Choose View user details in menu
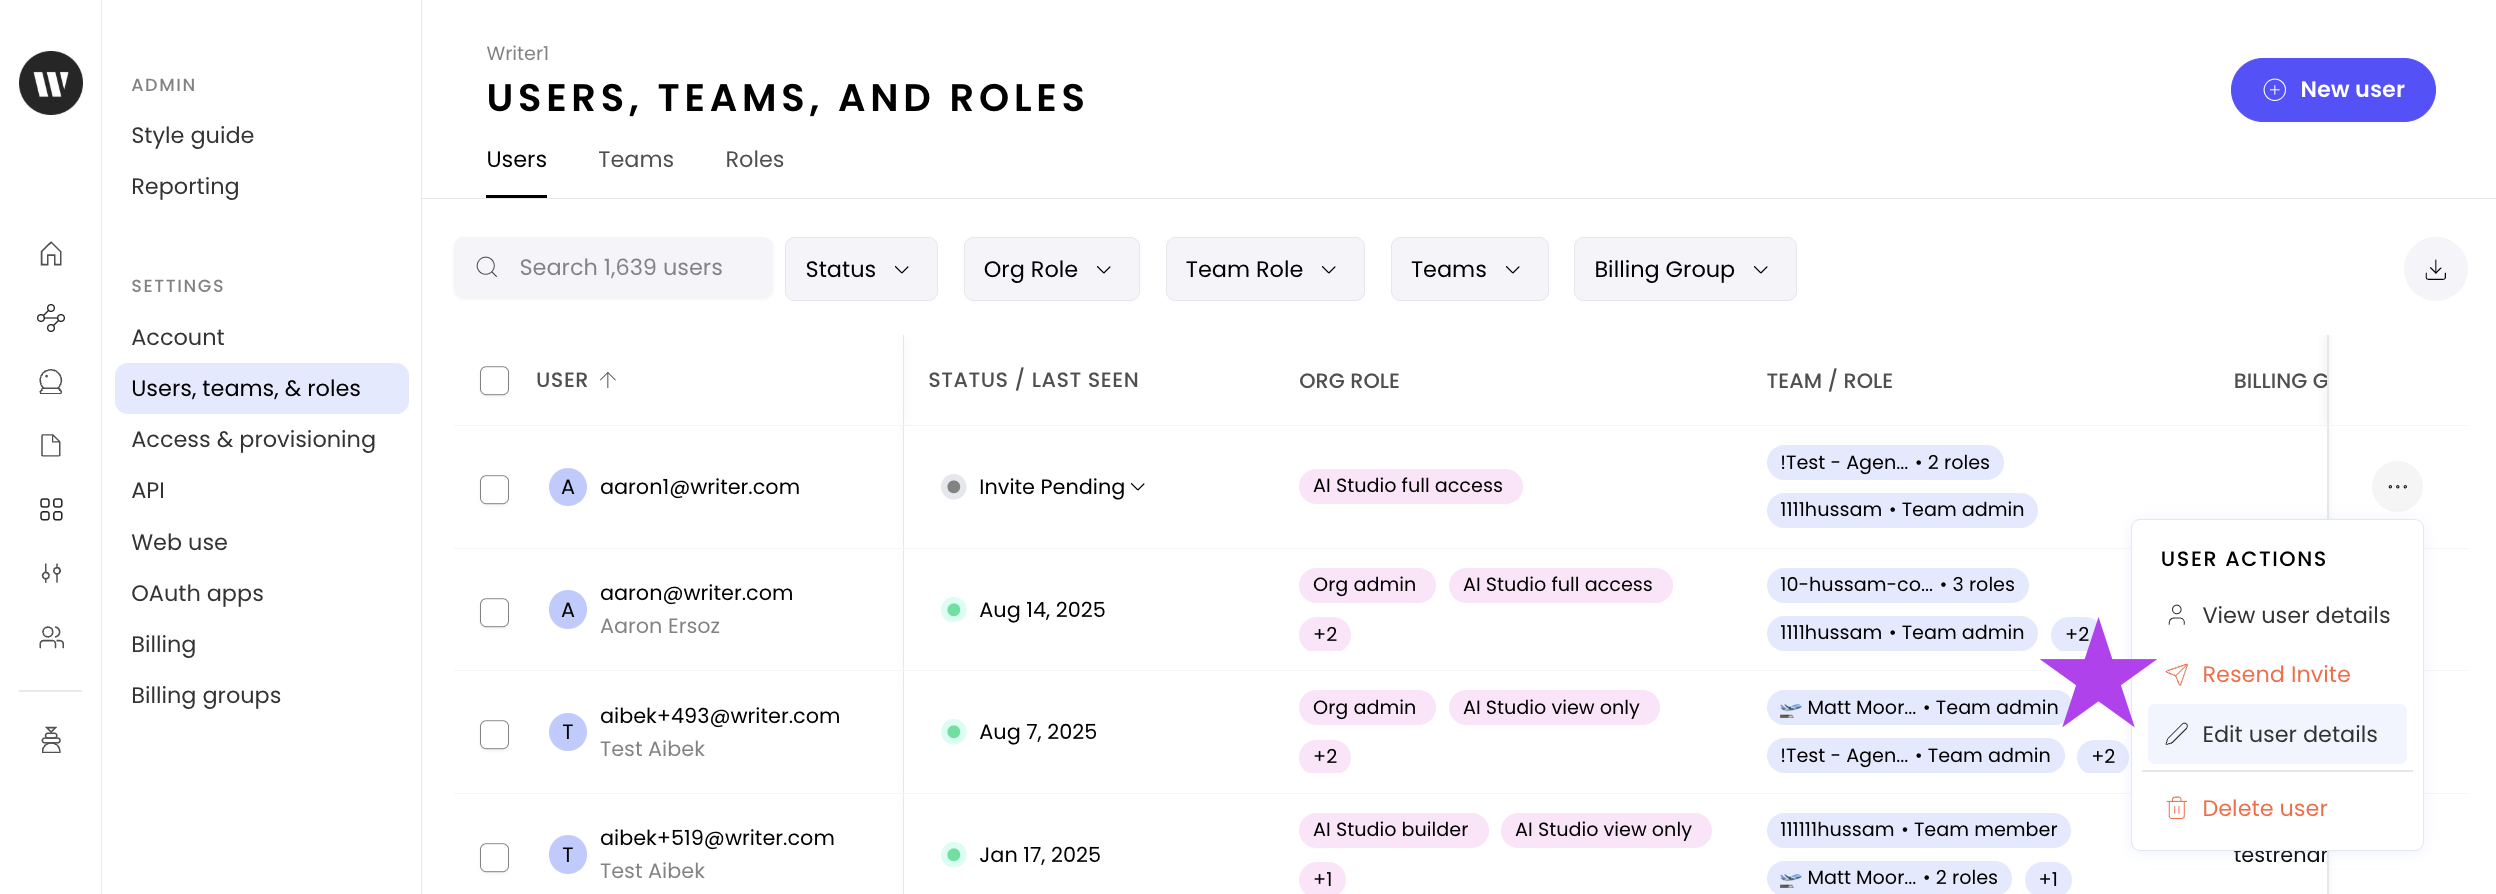The width and height of the screenshot is (2496, 894). coord(2277,615)
